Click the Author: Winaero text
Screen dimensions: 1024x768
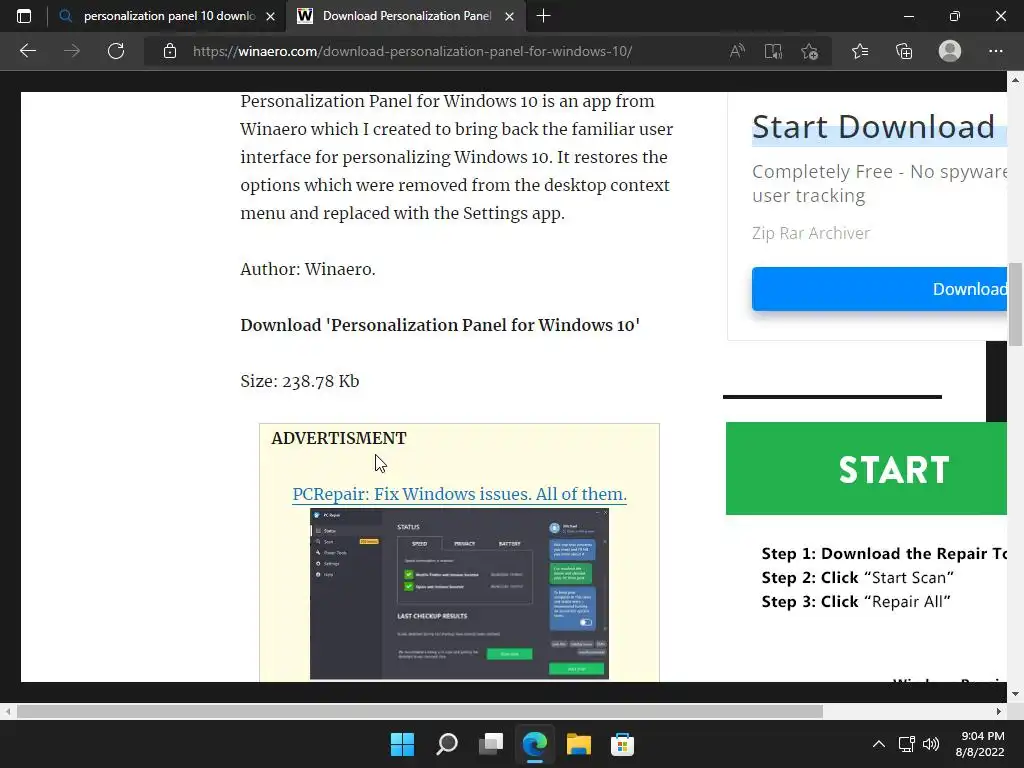tap(308, 269)
